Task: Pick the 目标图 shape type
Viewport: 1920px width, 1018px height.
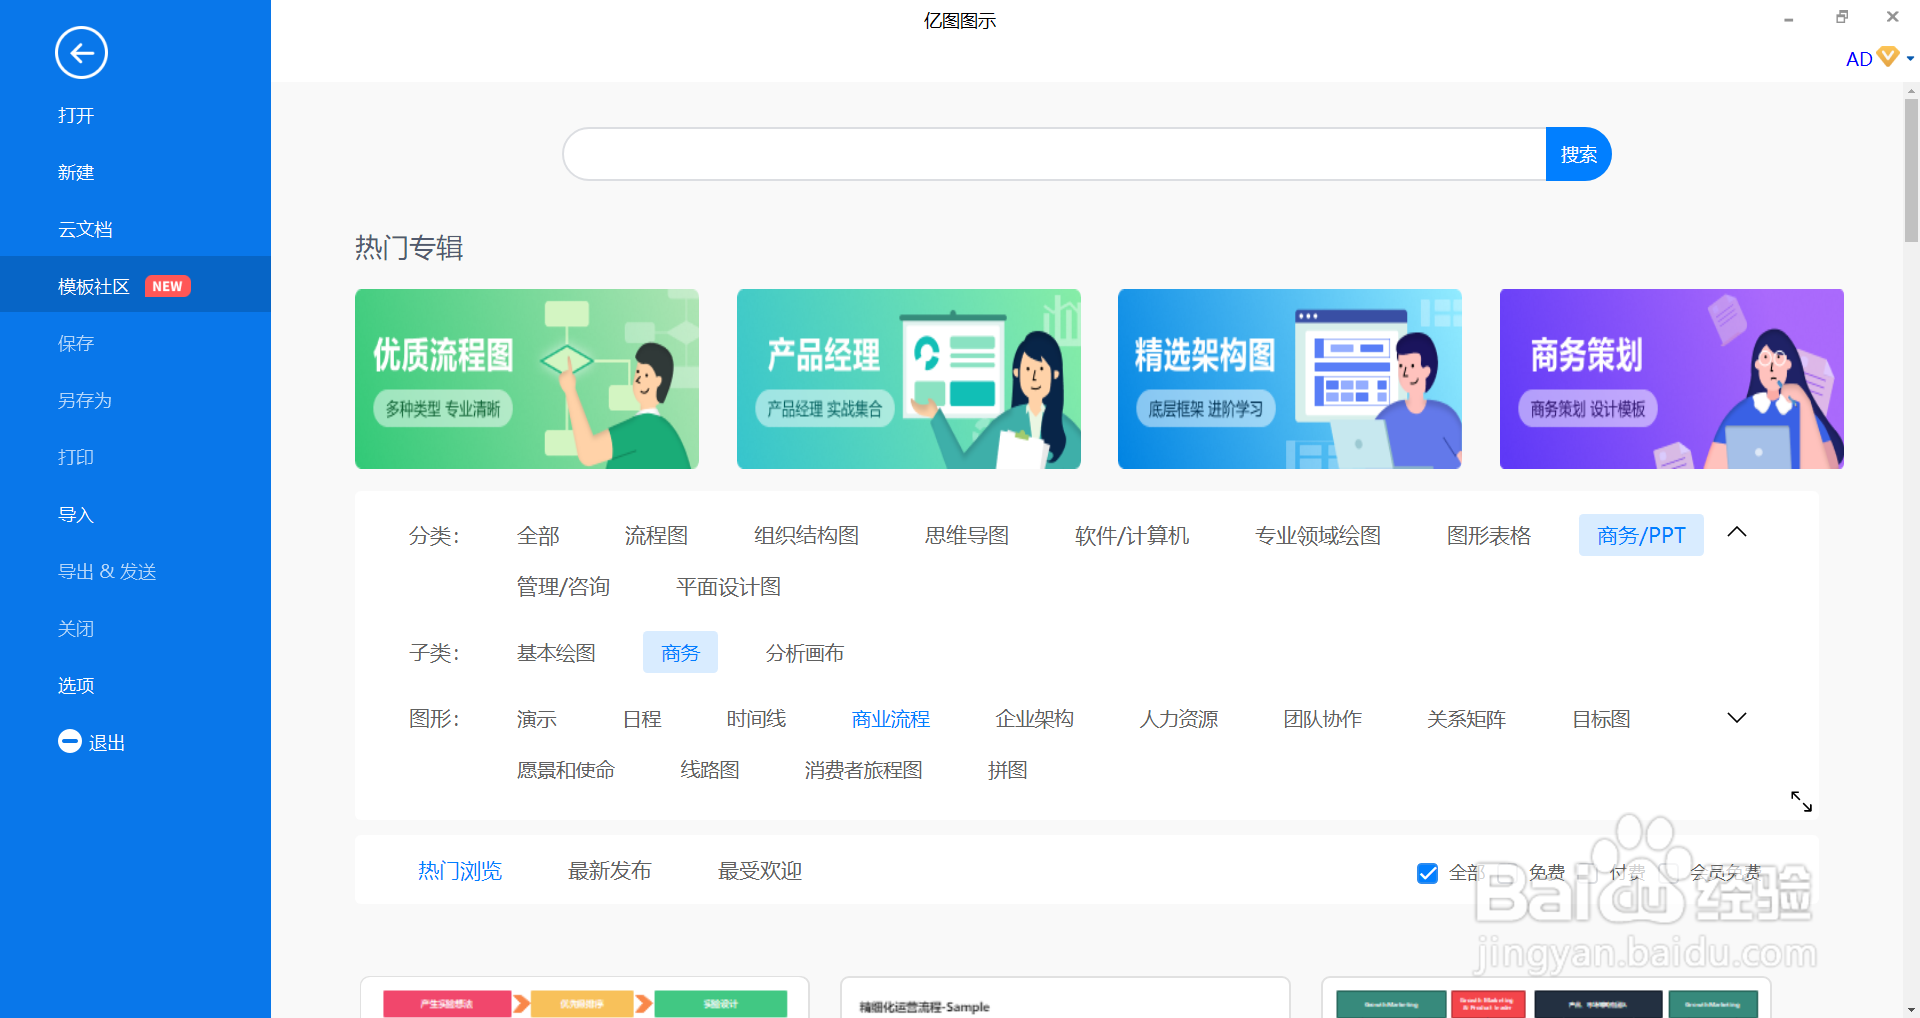Action: (1601, 719)
